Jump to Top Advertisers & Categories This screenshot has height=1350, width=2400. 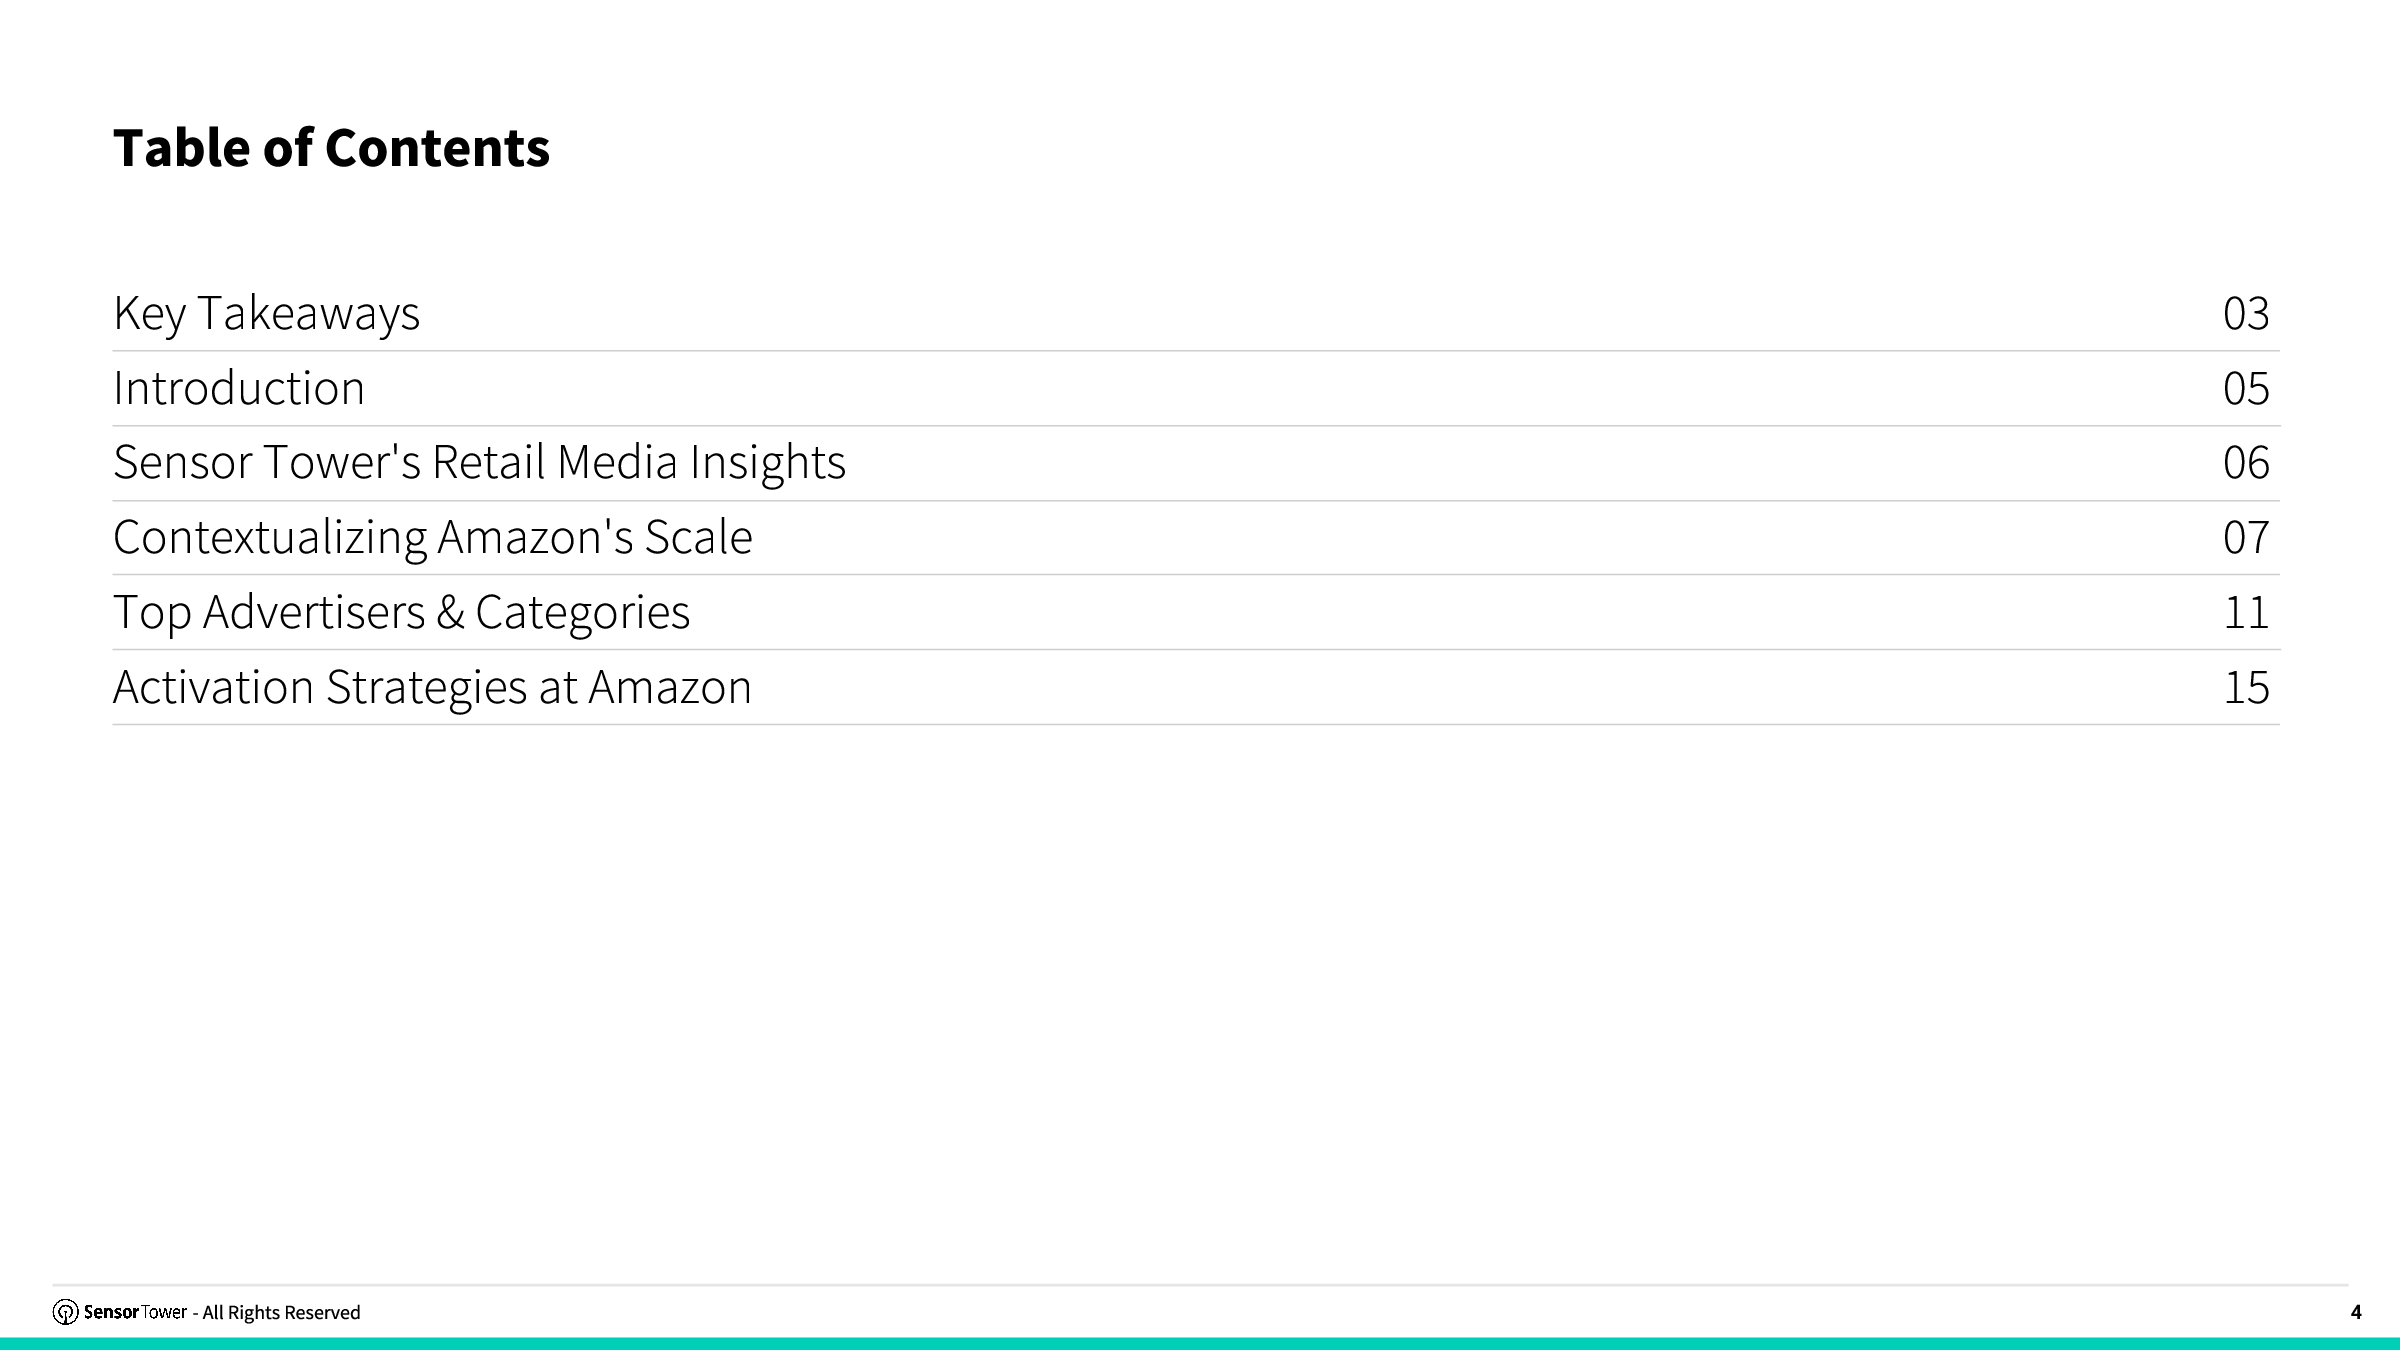401,612
